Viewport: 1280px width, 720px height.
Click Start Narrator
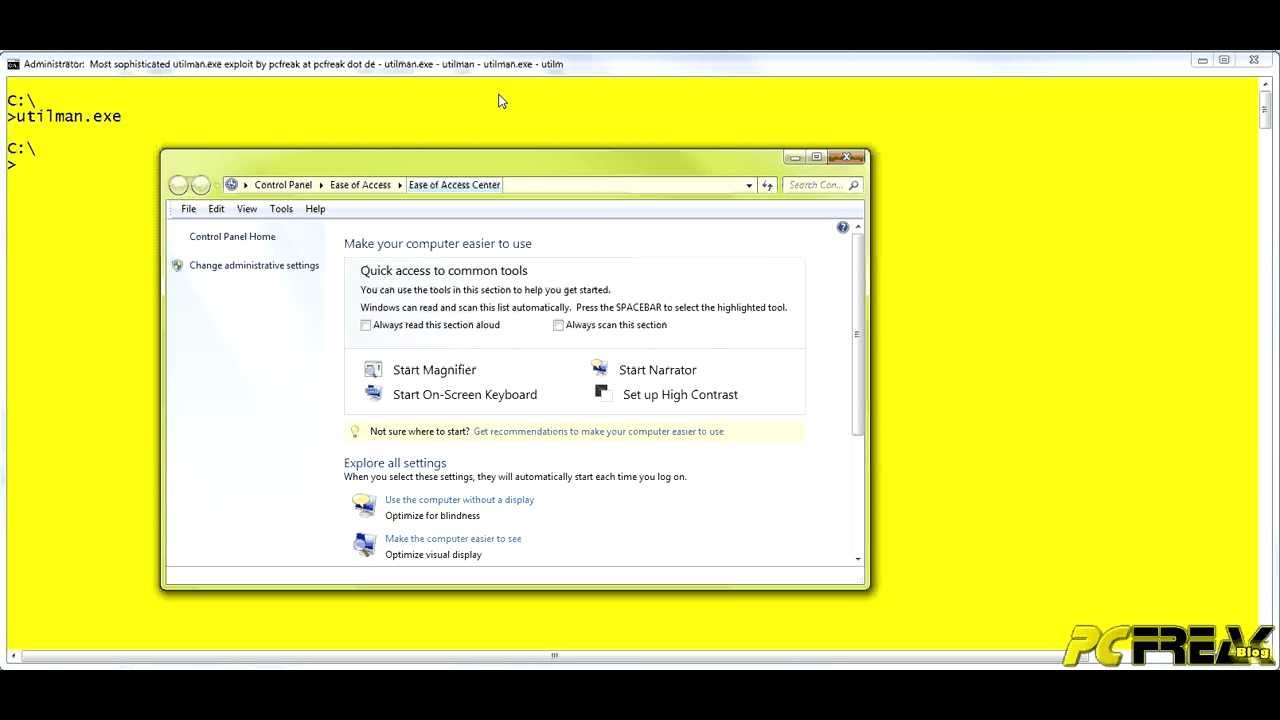click(x=657, y=370)
